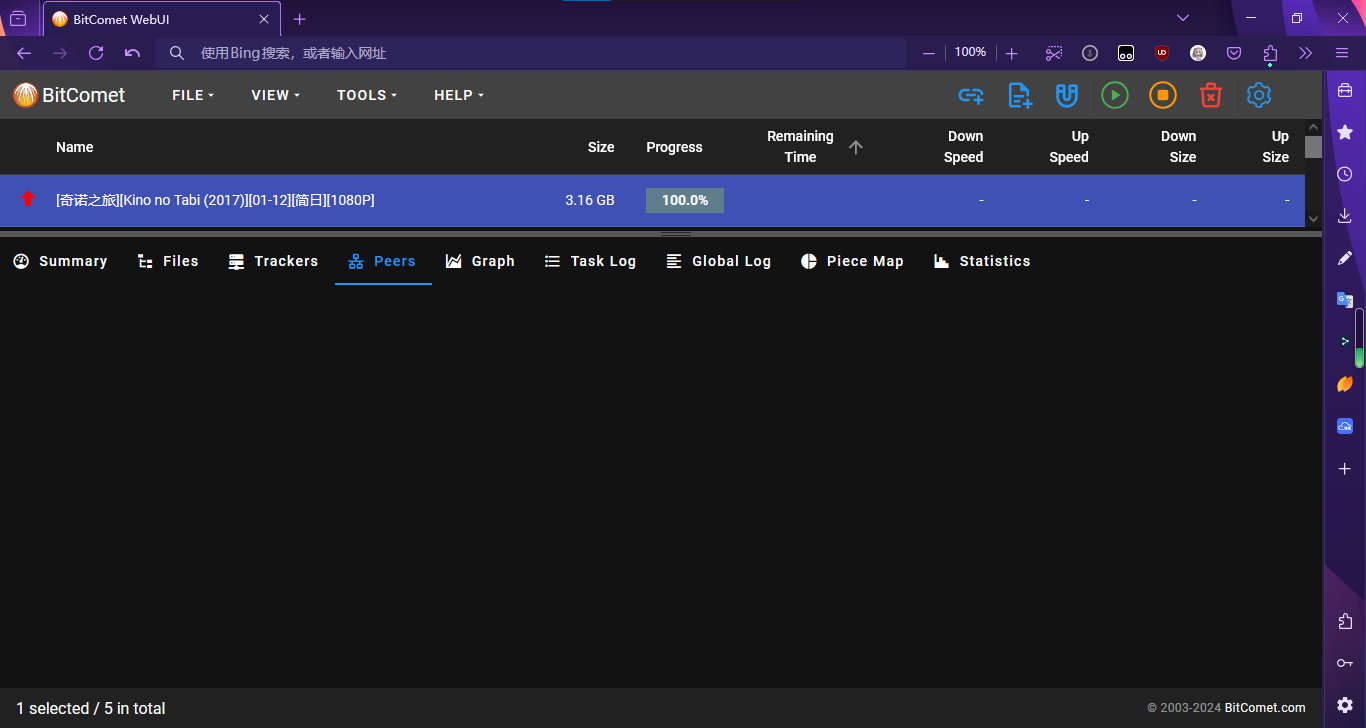Delete task using red trash icon
Screen dimensions: 1366x728
(x=1210, y=95)
